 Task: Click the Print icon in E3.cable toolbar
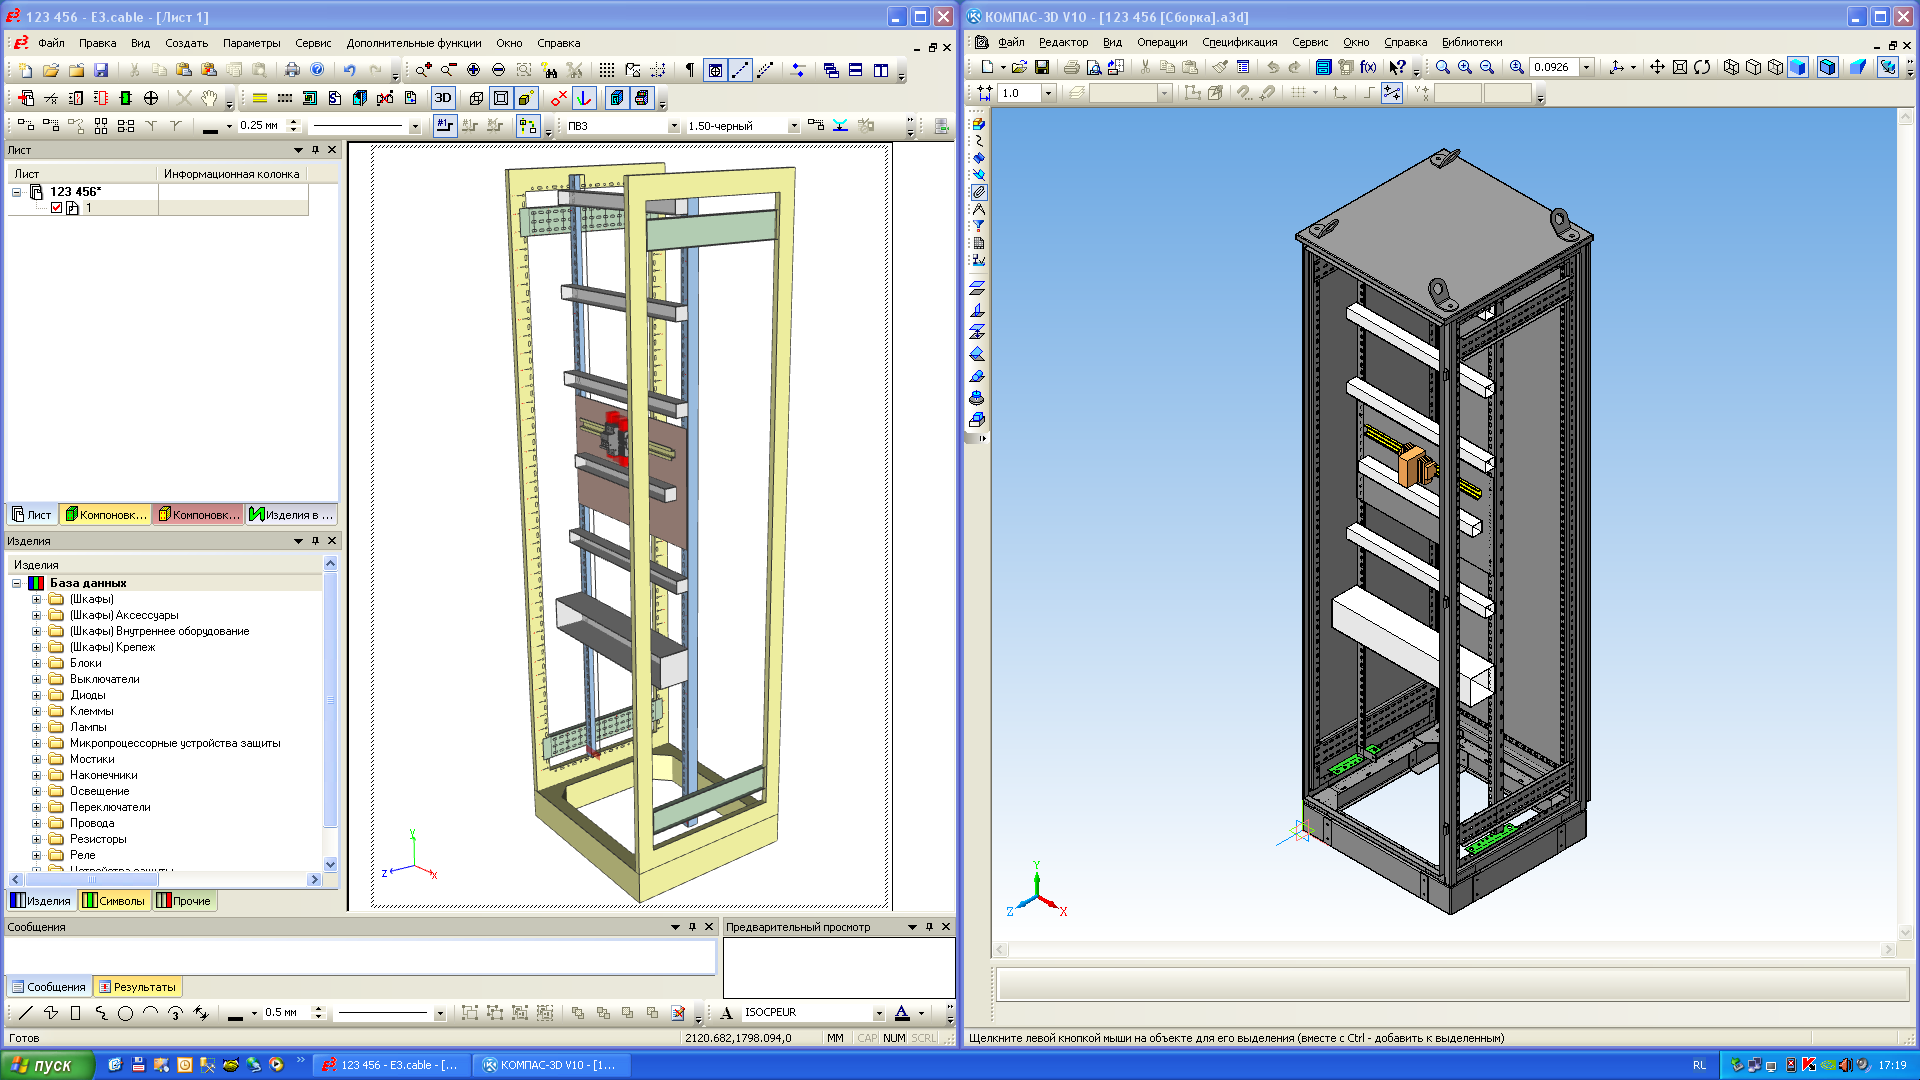[x=292, y=70]
